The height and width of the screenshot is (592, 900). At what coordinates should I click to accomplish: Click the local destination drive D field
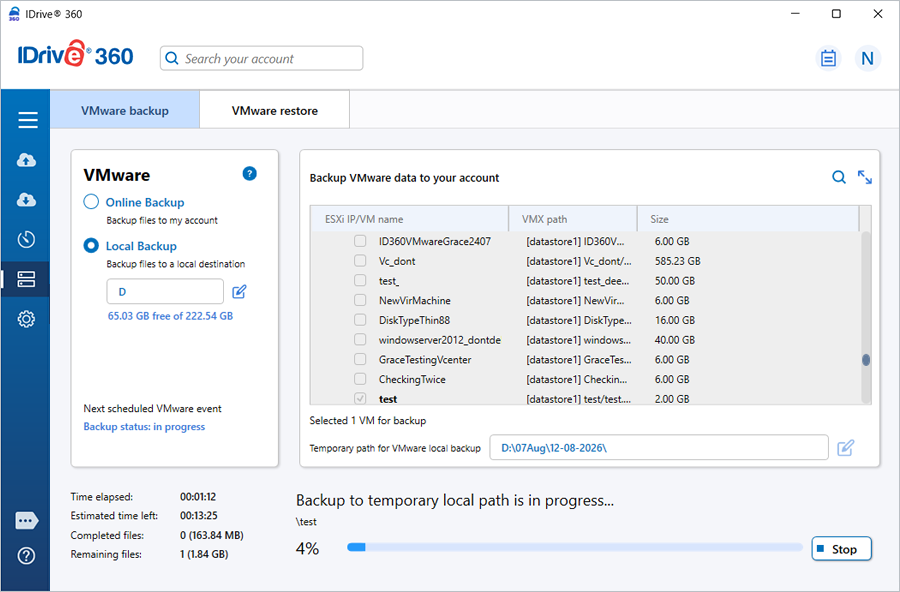(165, 291)
